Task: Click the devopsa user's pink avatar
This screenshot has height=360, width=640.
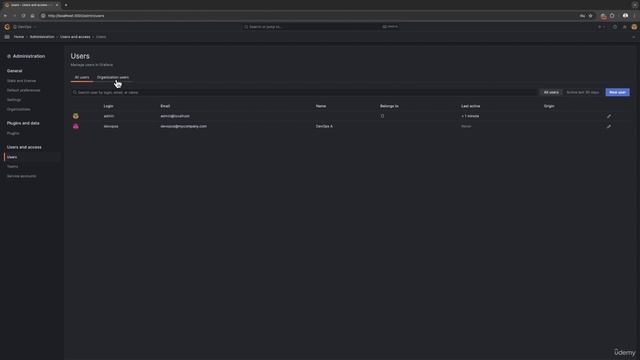Action: click(x=76, y=127)
